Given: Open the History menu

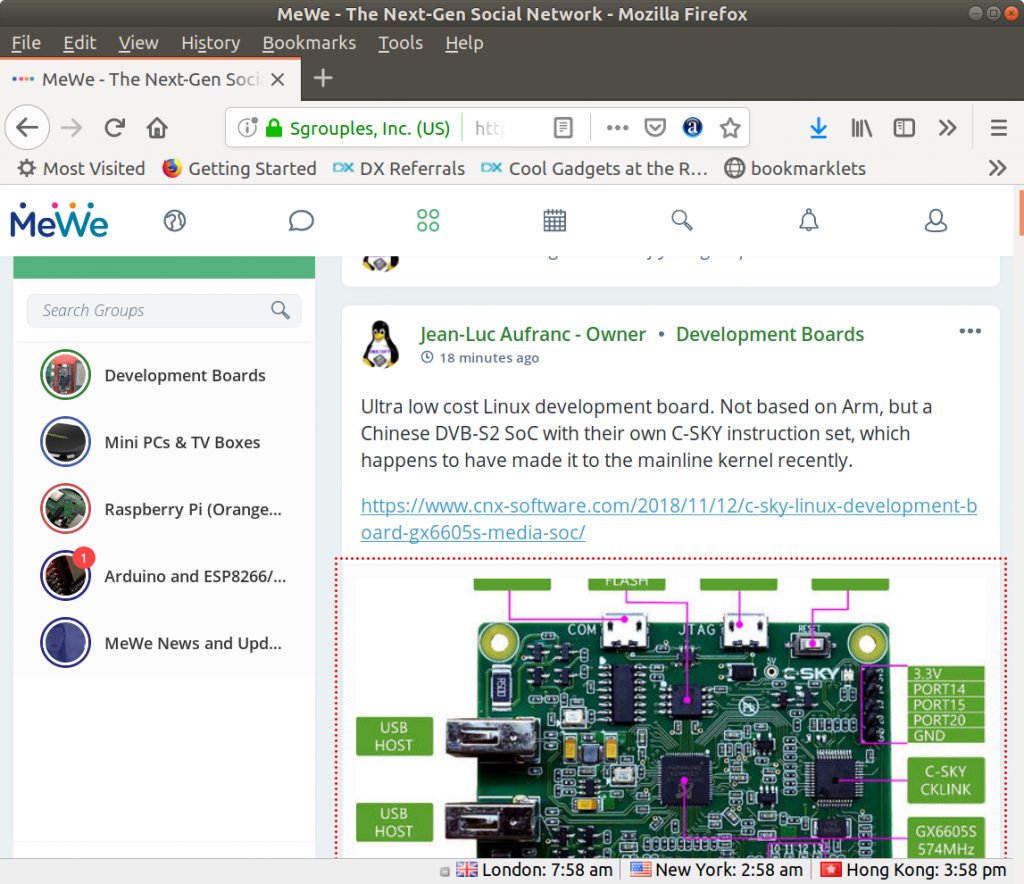Looking at the screenshot, I should pos(210,43).
